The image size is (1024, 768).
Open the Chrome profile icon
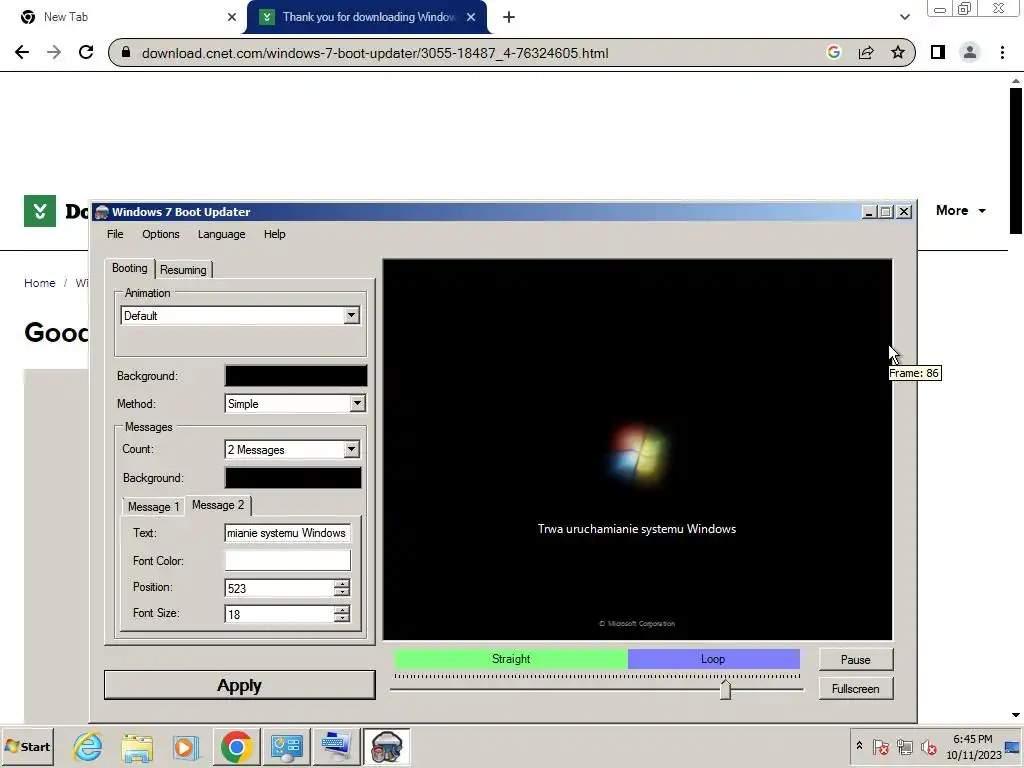(970, 52)
